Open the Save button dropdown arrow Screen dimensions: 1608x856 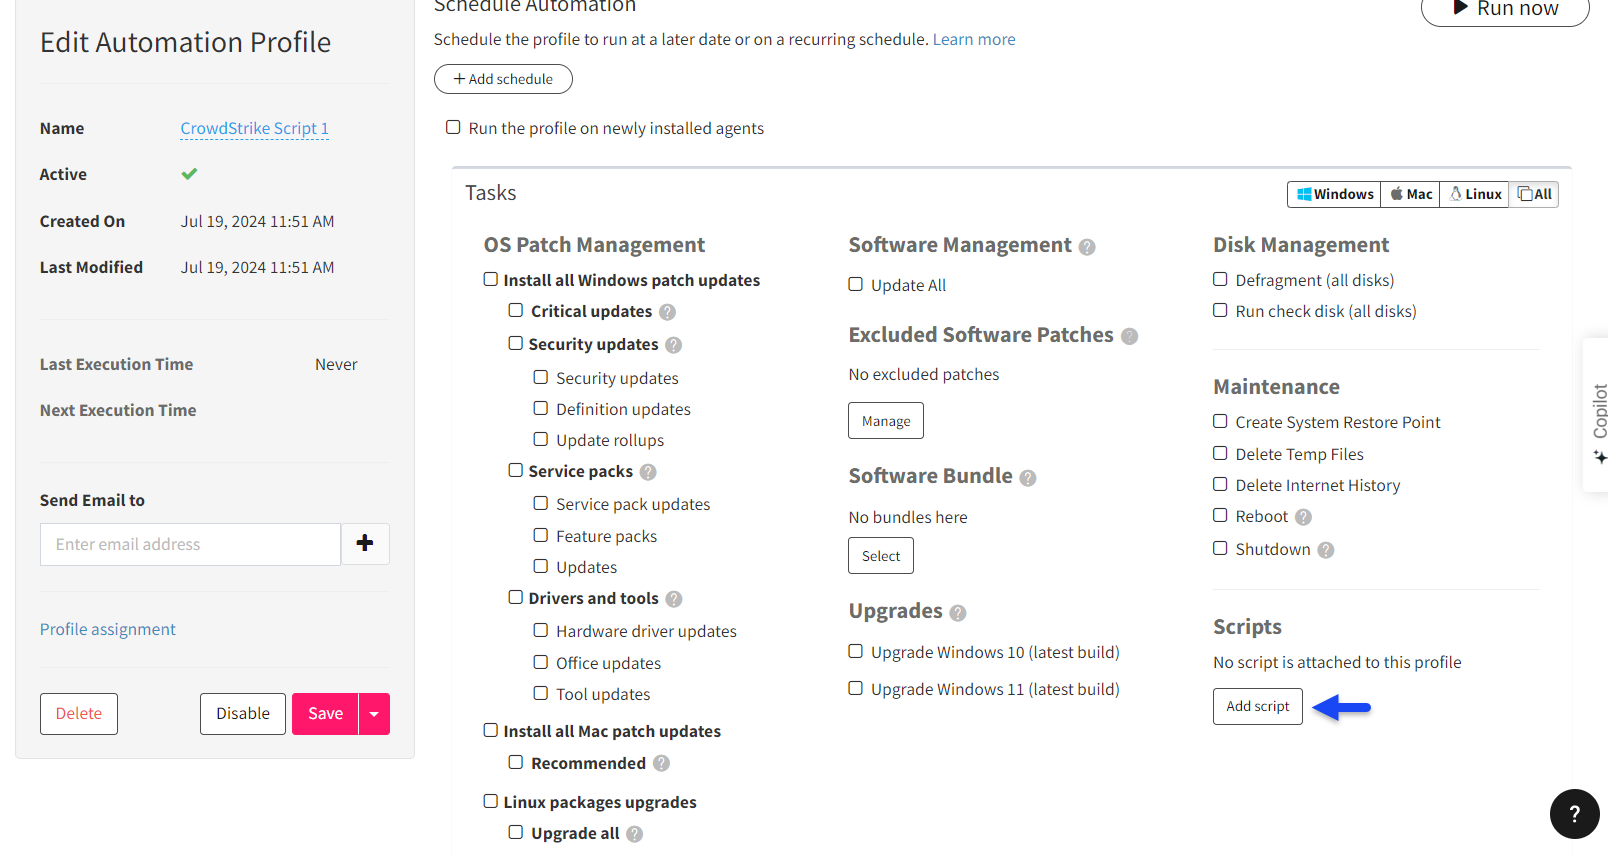tap(374, 714)
